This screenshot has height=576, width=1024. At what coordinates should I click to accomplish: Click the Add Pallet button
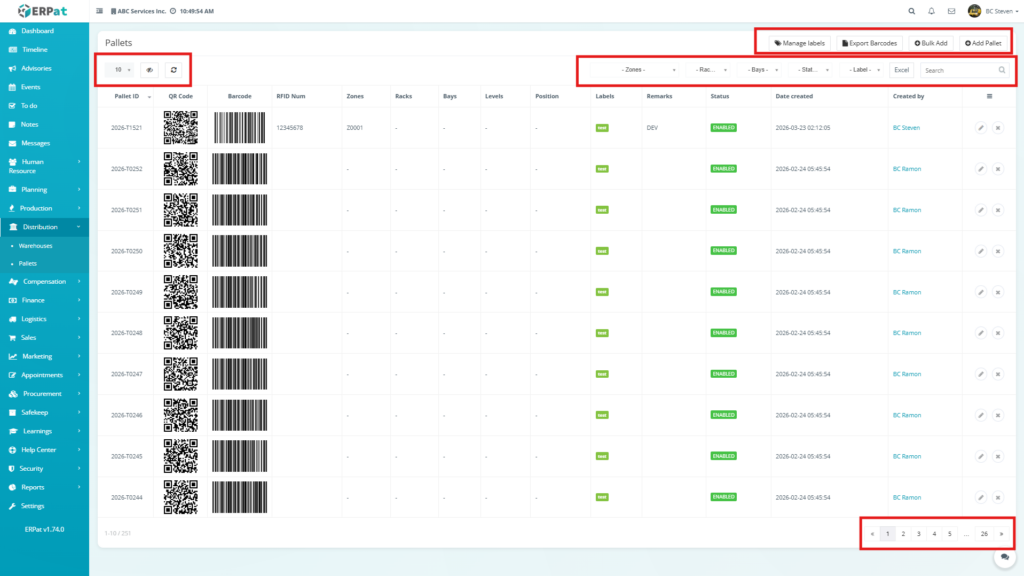click(x=982, y=44)
